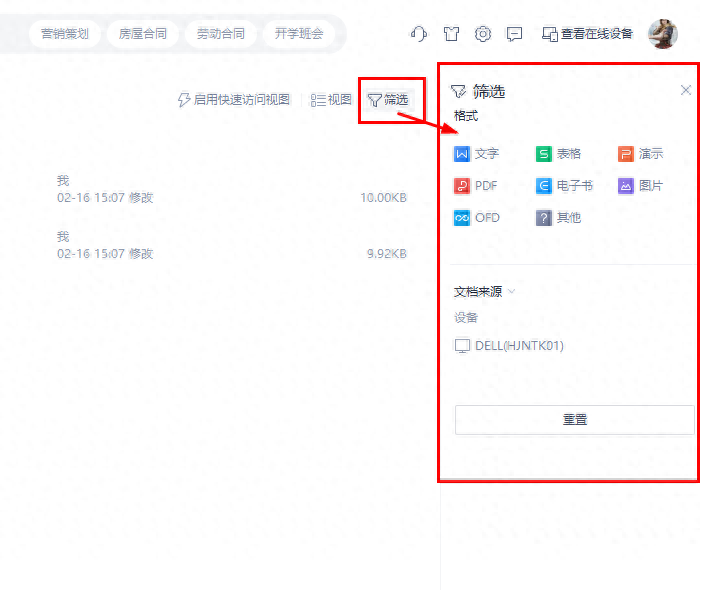Close the 筛选 panel
This screenshot has width=701, height=590.
pos(686,90)
